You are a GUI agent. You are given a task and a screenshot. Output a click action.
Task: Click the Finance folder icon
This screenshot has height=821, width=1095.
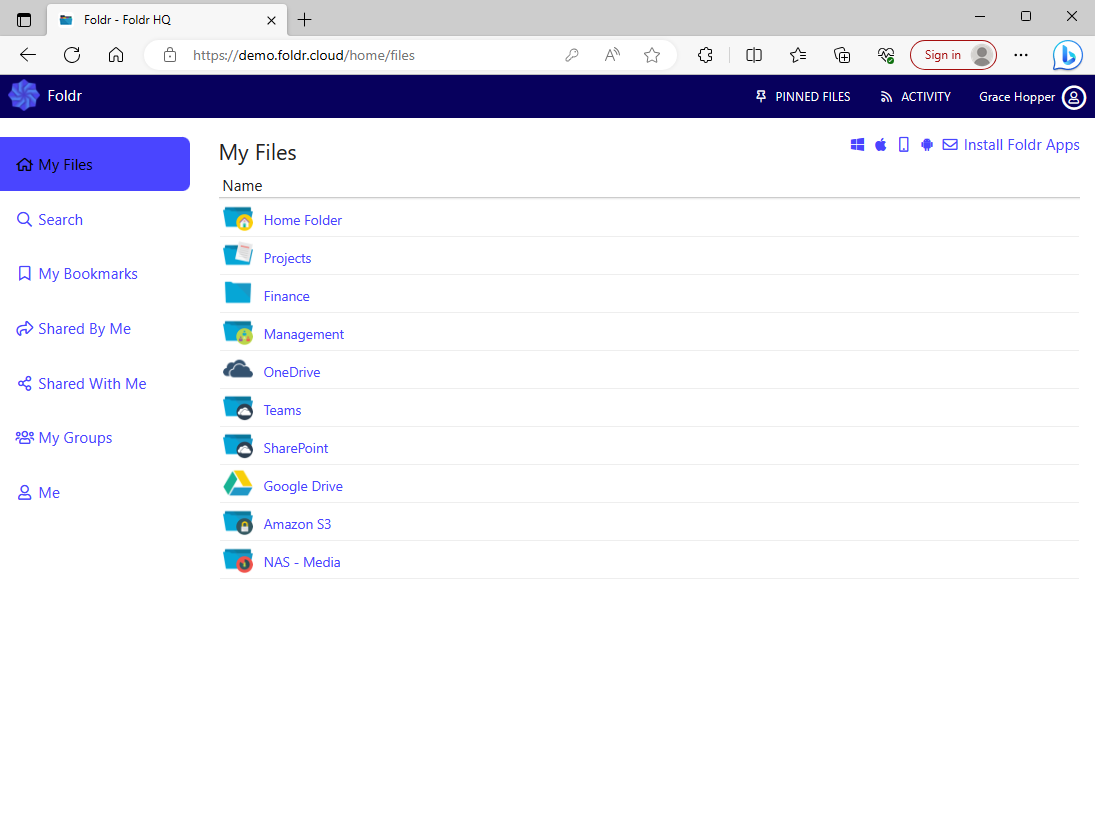tap(238, 293)
